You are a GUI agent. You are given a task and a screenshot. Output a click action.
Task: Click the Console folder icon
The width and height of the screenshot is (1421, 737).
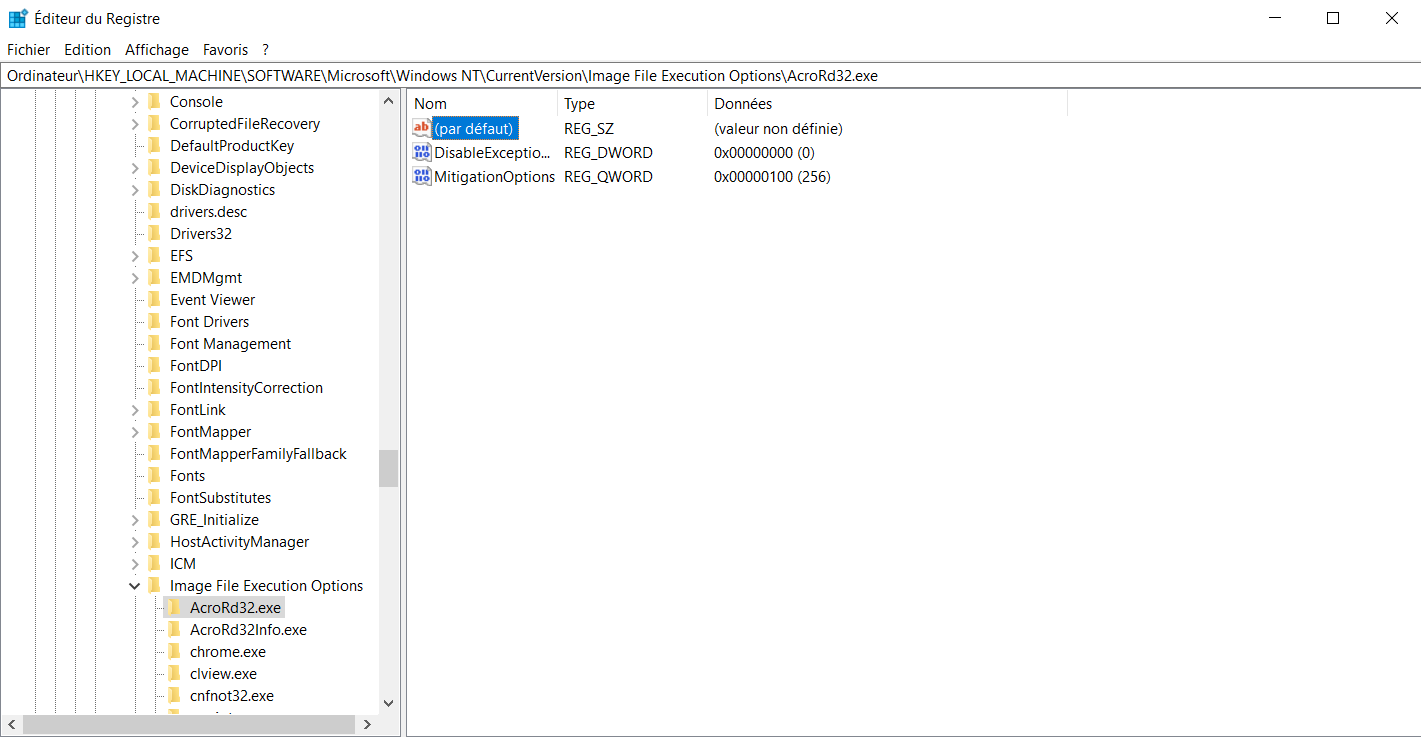pos(154,102)
